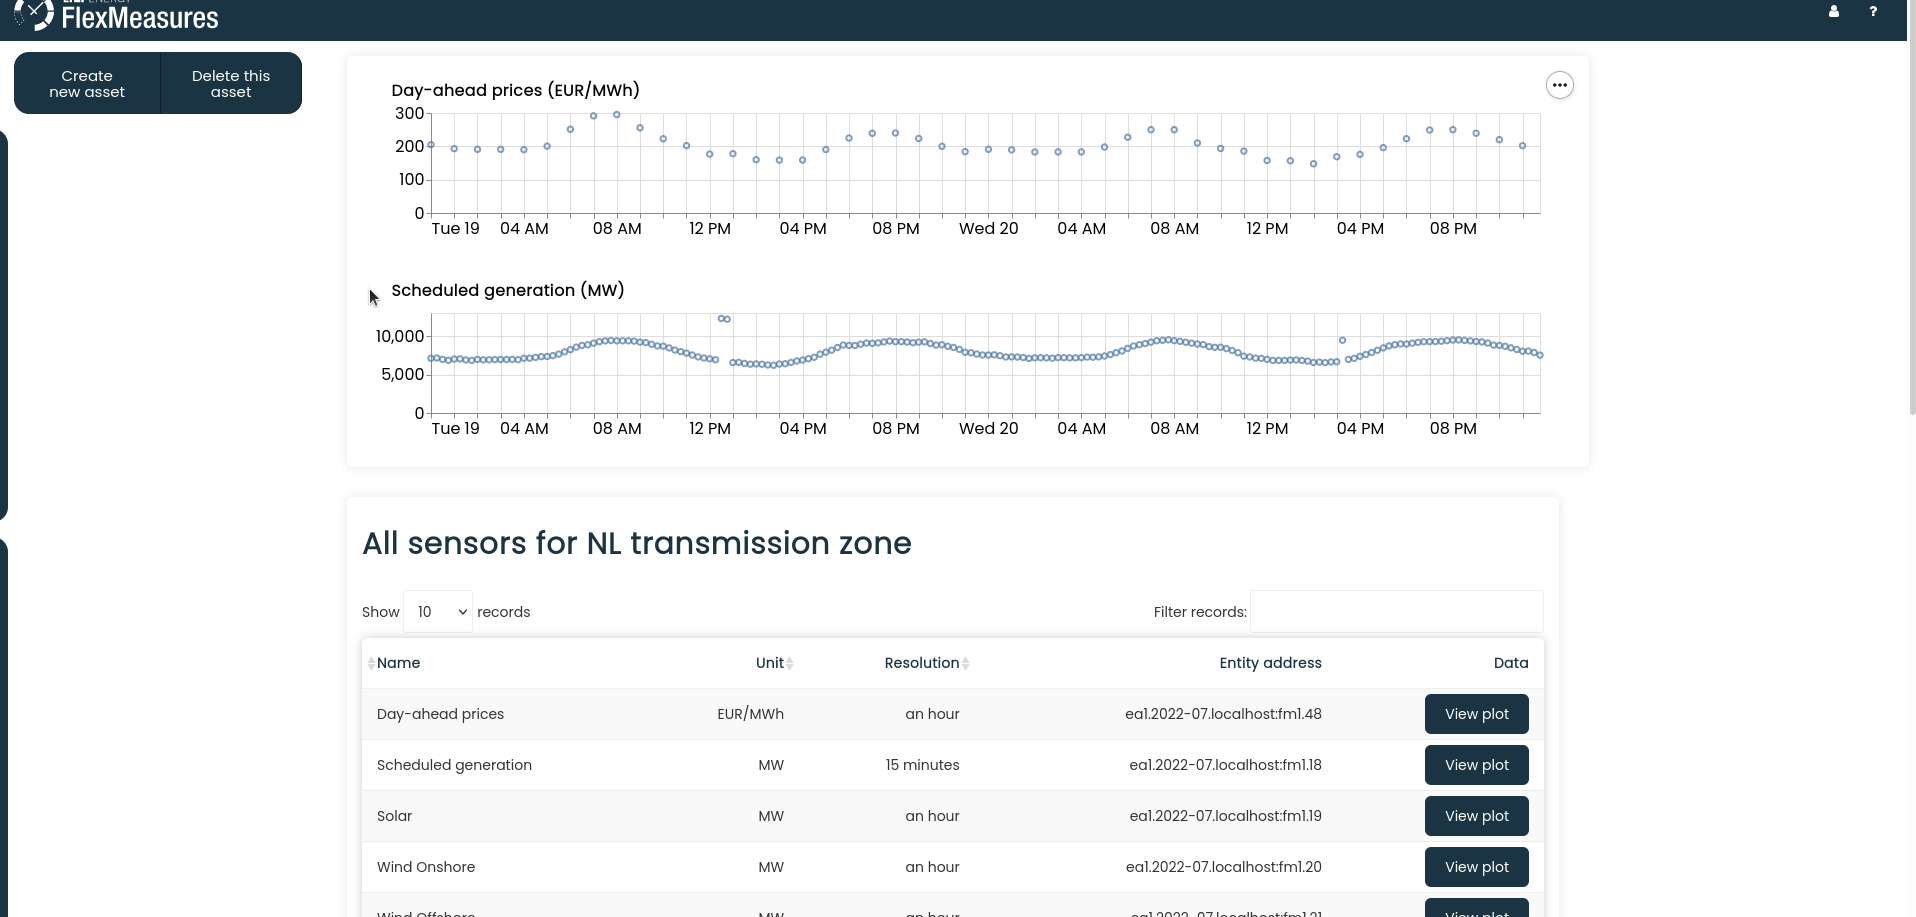Click the FlexMeasures logo icon
This screenshot has width=1916, height=917.
click(x=34, y=14)
